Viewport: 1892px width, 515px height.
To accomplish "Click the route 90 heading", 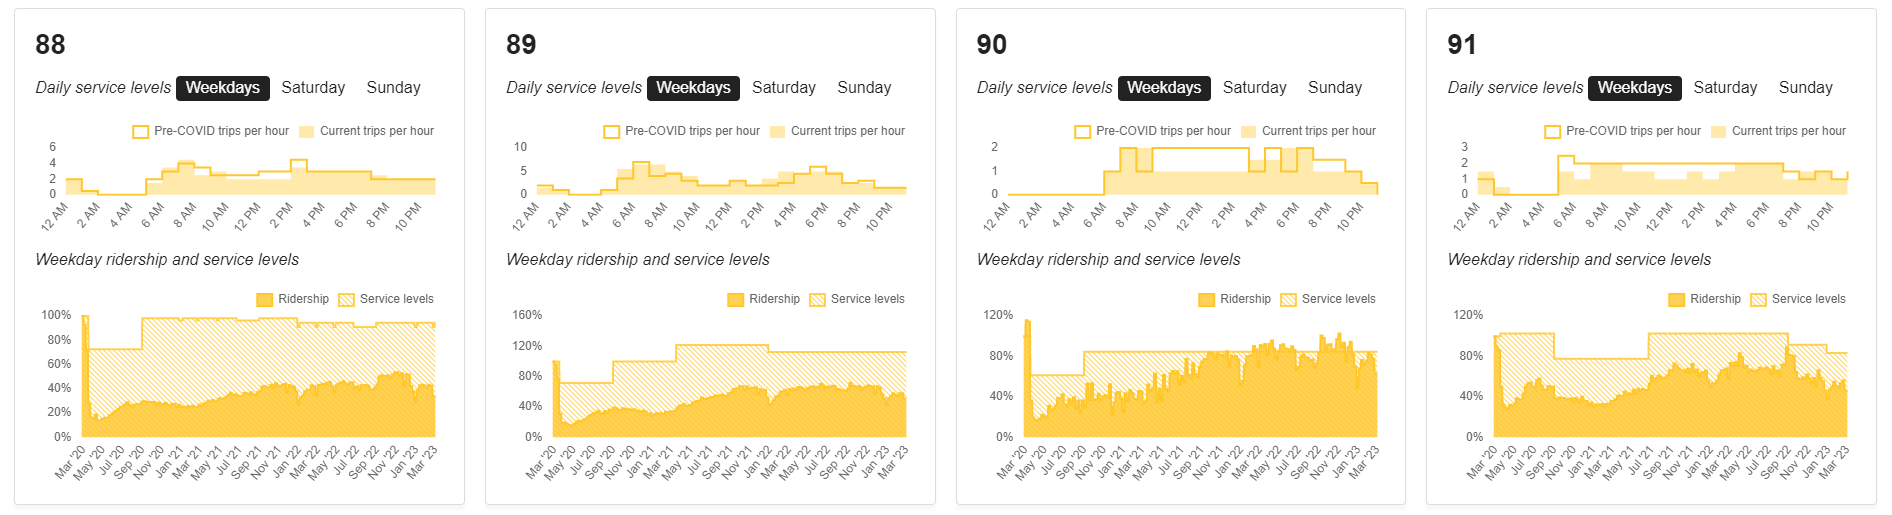I will pyautogui.click(x=992, y=45).
